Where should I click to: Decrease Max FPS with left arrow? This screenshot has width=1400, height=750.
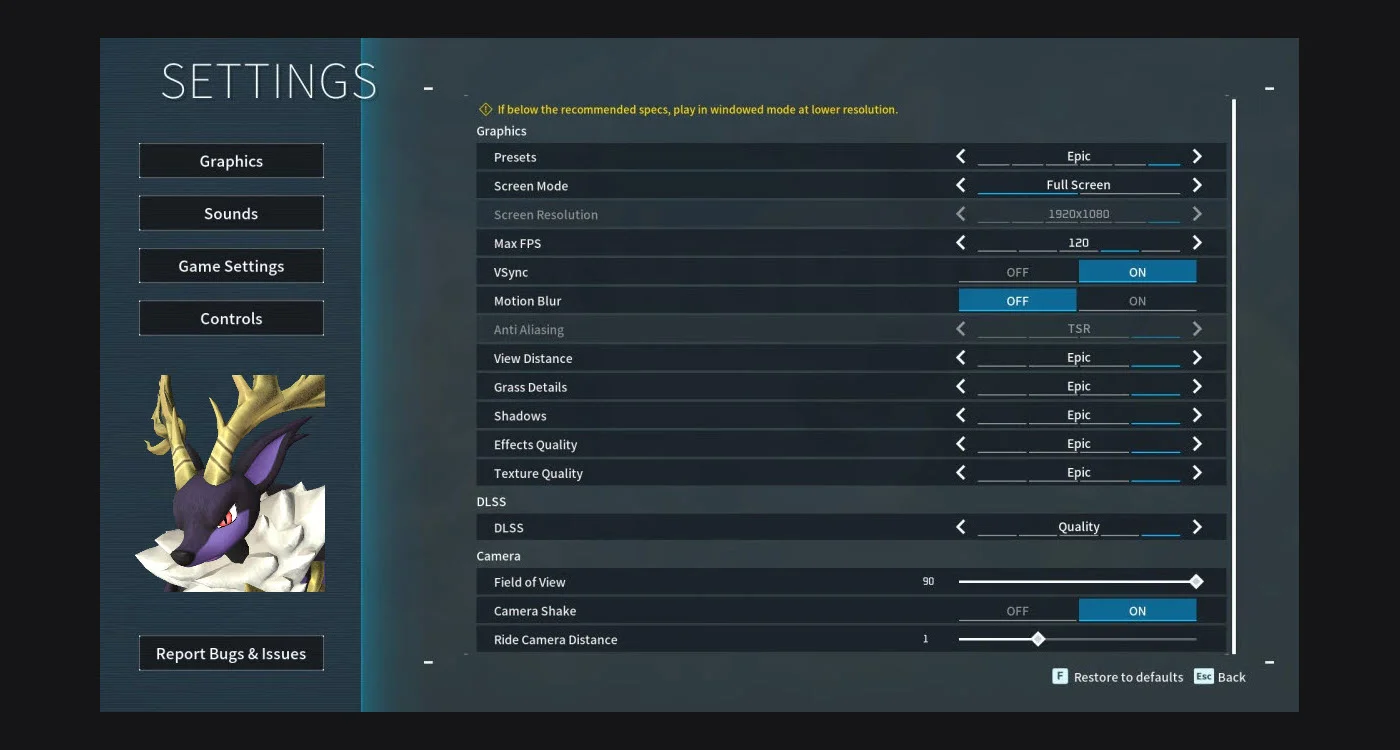961,243
